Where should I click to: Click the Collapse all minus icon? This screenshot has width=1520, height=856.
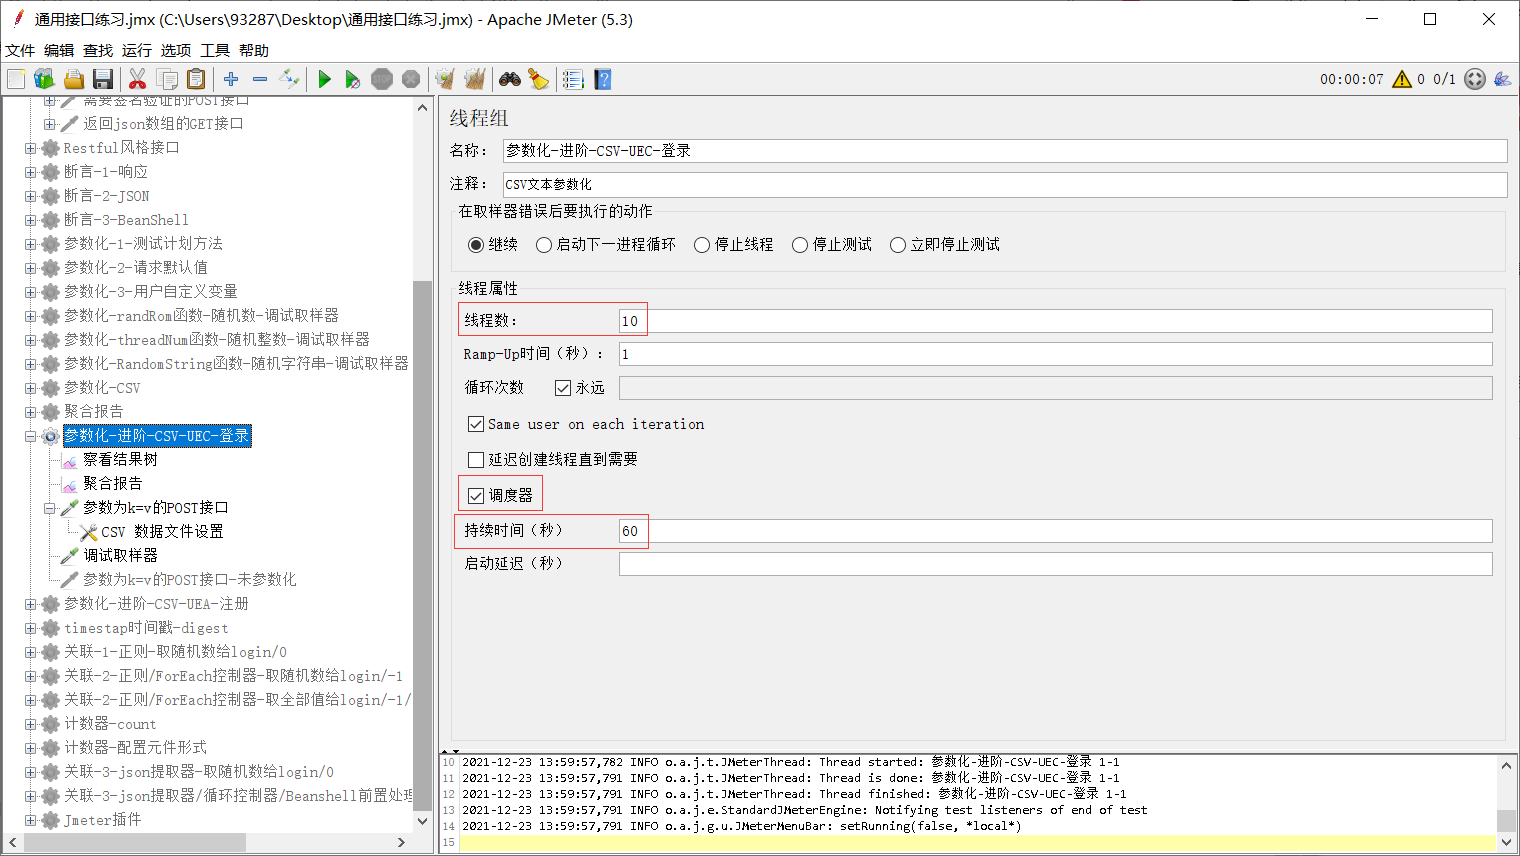click(x=260, y=79)
